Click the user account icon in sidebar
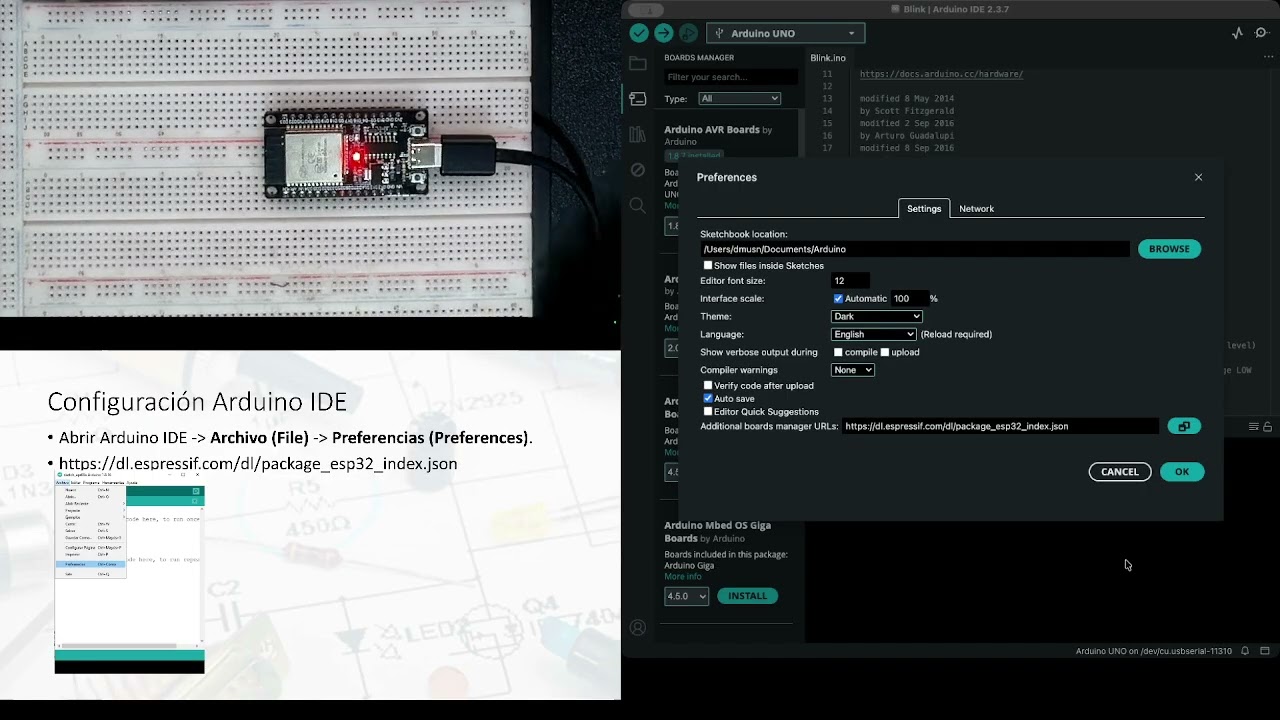 (x=638, y=628)
